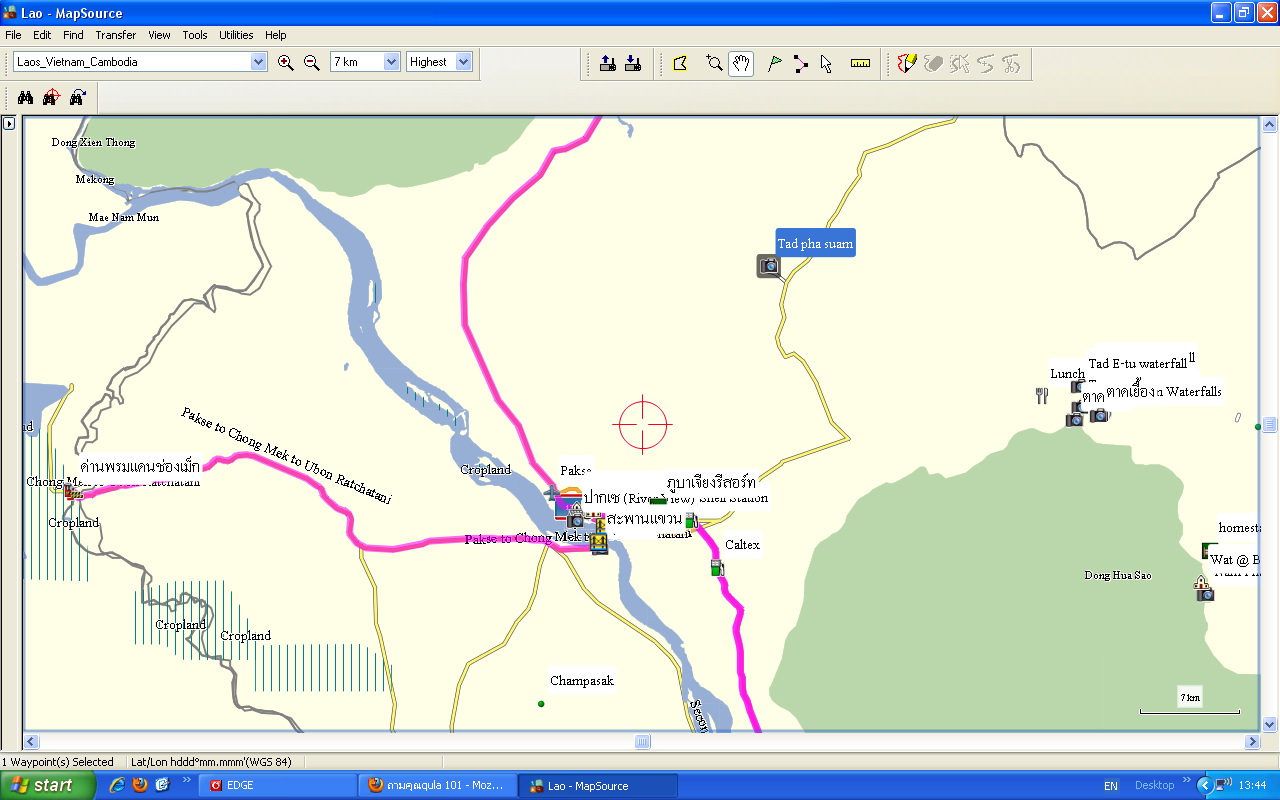Click the Tad pha suam waypoint label

click(x=815, y=244)
